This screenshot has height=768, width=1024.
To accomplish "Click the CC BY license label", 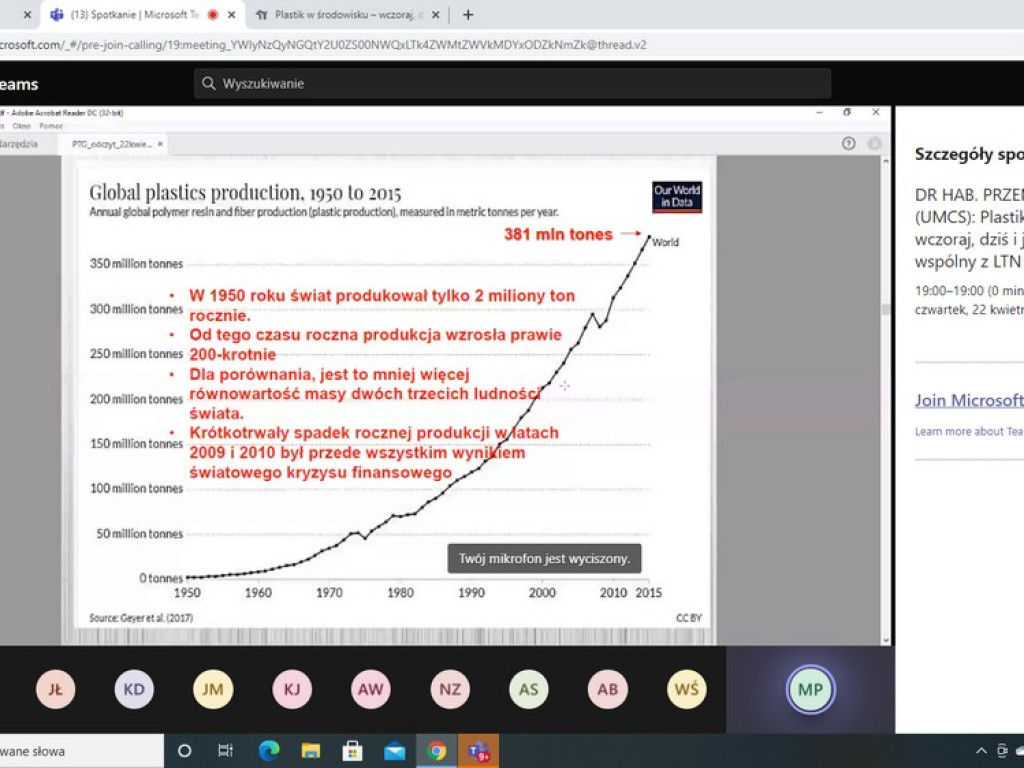I will click(688, 618).
